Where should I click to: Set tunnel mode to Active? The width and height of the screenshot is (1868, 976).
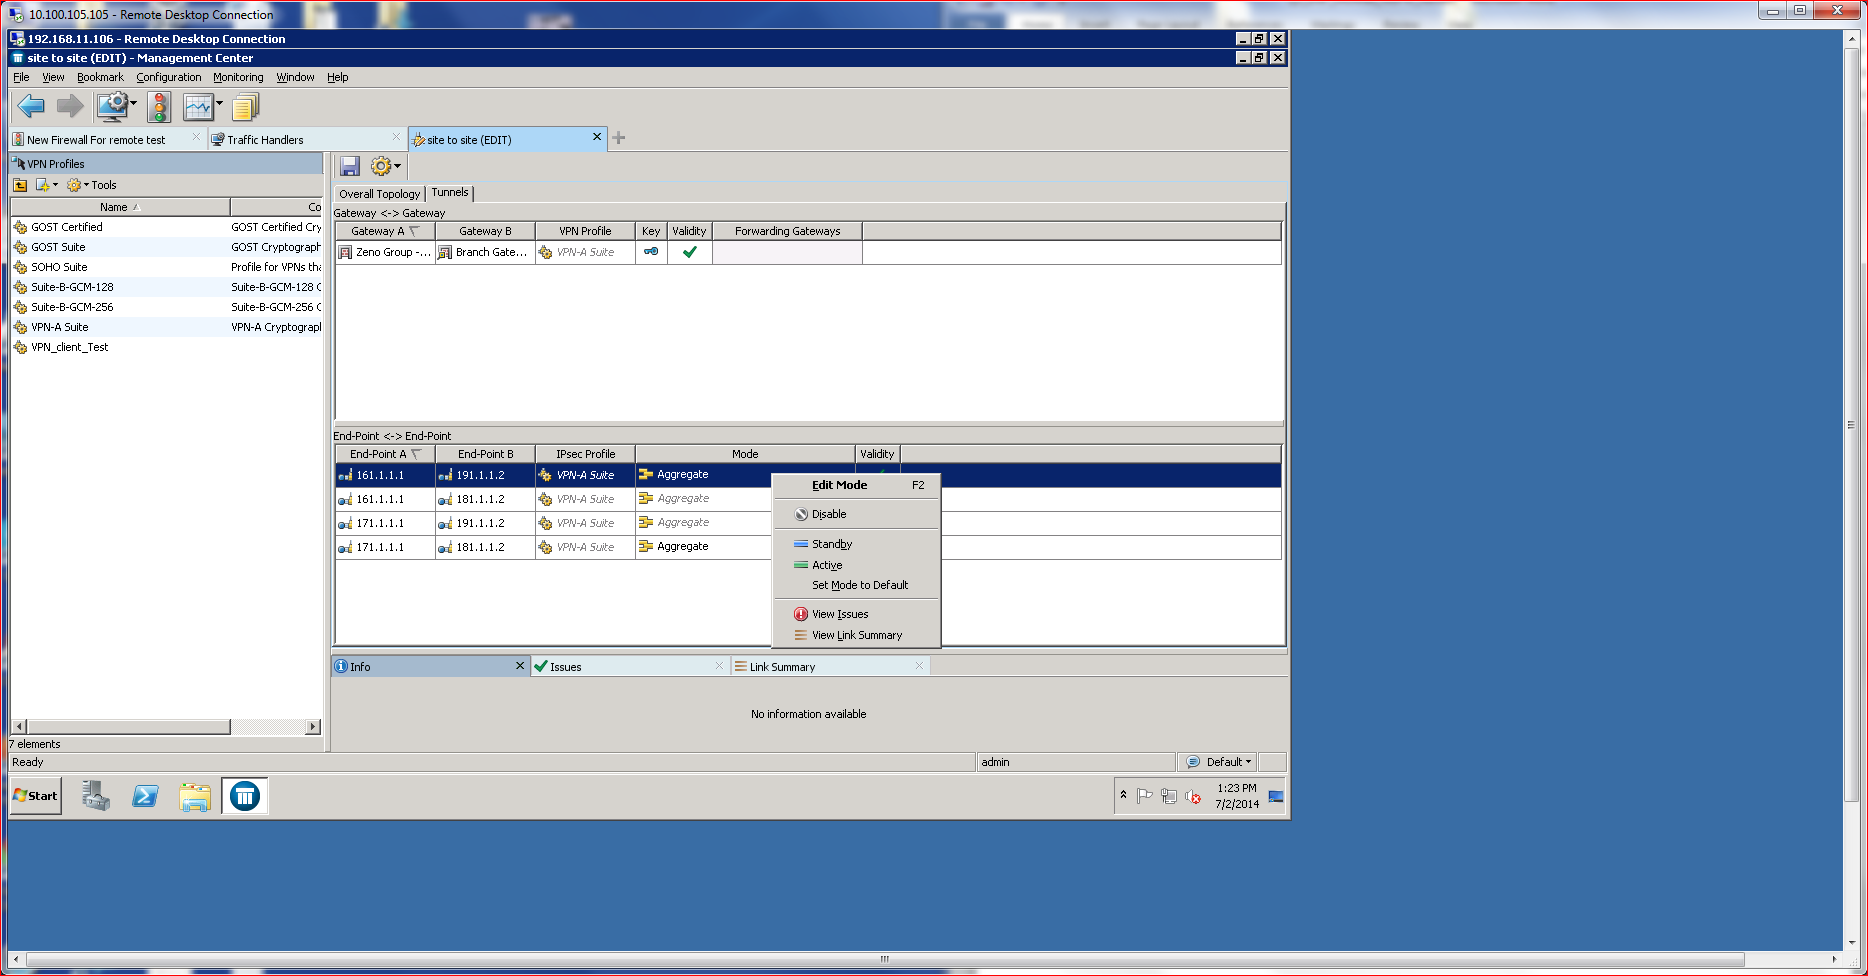[x=857, y=565]
